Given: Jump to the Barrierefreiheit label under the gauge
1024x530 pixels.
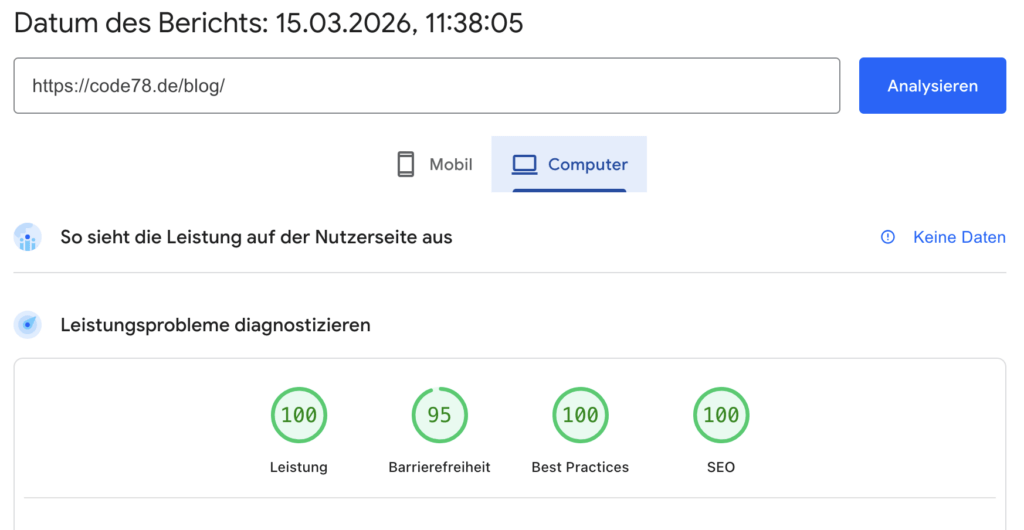Looking at the screenshot, I should point(439,467).
